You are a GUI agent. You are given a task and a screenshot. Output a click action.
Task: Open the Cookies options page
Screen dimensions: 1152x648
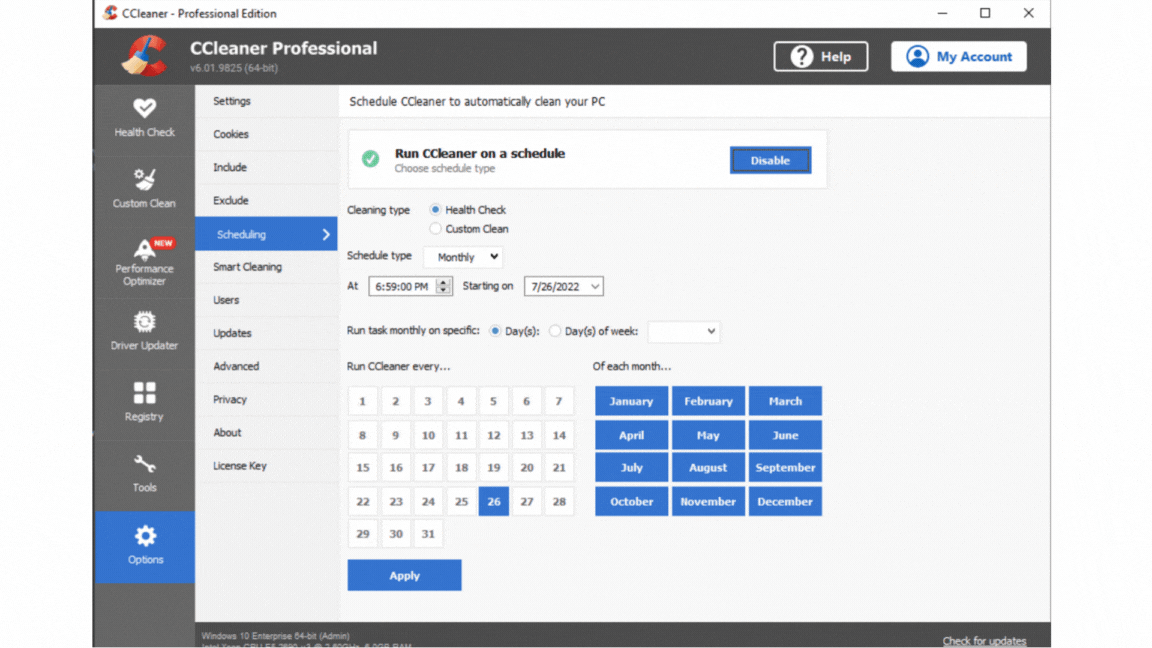coord(266,134)
